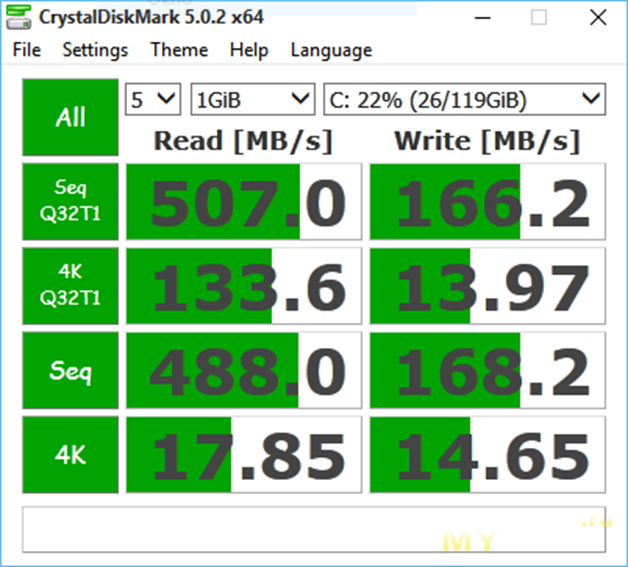Run the Seq benchmark test
The width and height of the screenshot is (628, 567).
click(x=70, y=372)
